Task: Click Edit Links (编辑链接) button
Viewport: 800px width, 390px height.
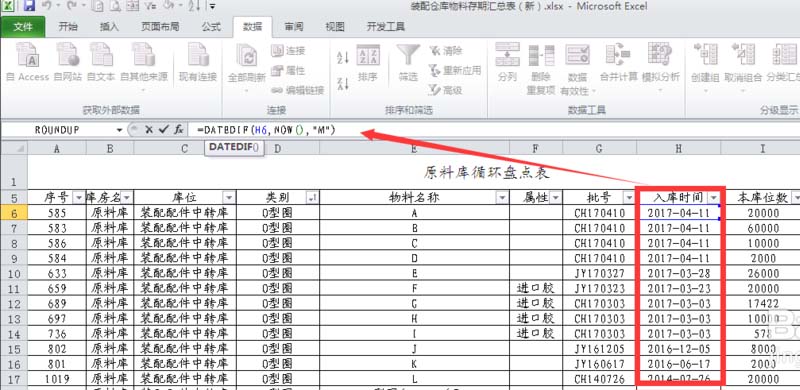Action: pos(297,90)
